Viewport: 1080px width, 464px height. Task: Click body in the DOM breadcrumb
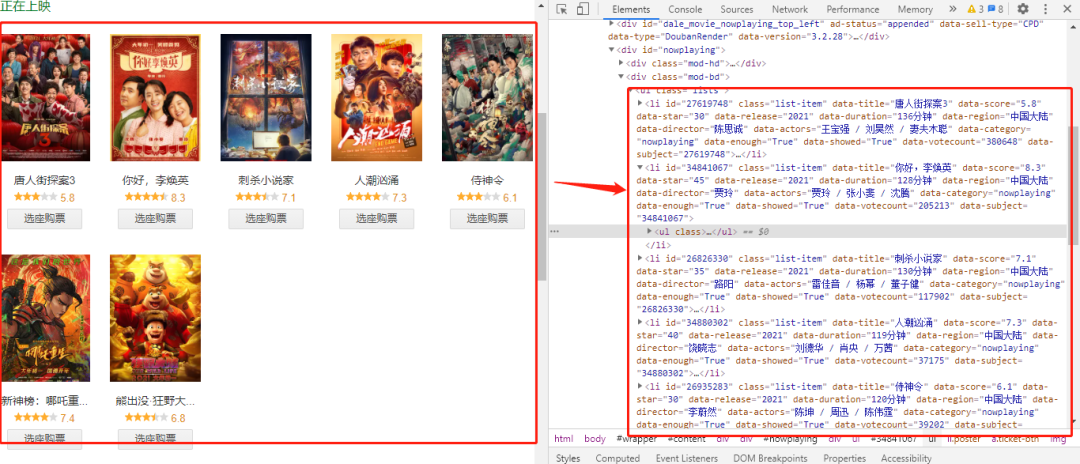point(595,439)
